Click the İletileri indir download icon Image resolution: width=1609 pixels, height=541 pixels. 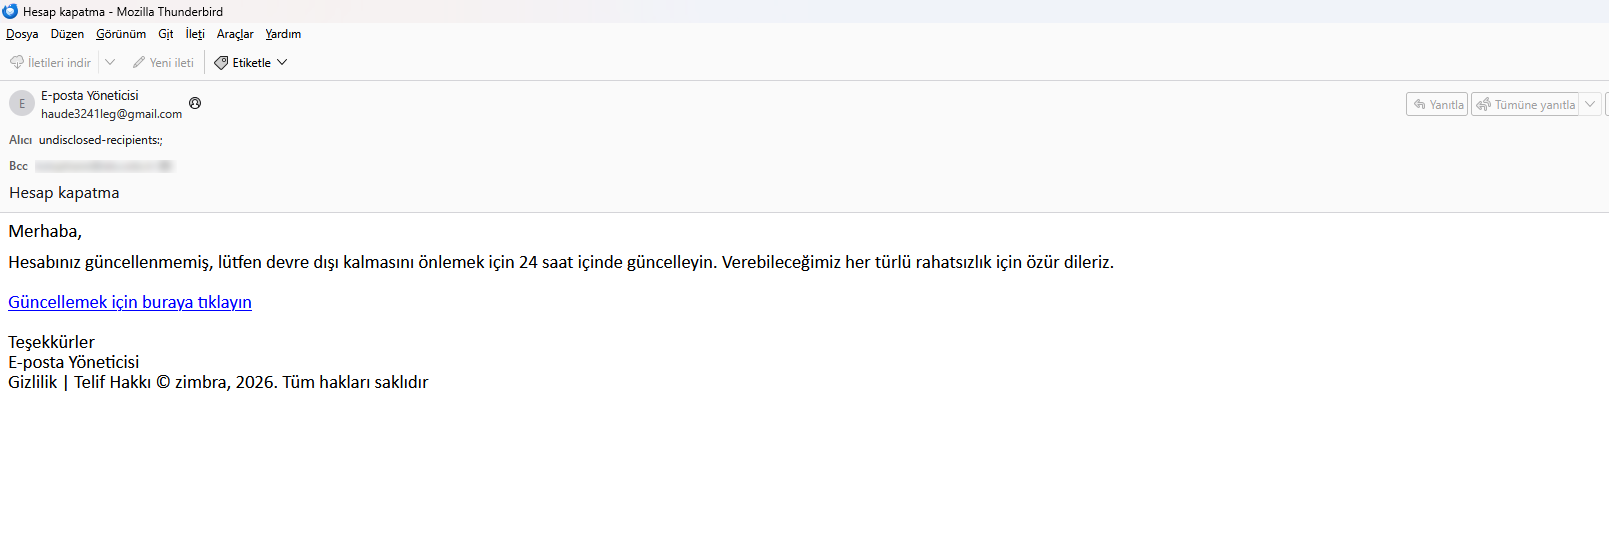tap(17, 62)
